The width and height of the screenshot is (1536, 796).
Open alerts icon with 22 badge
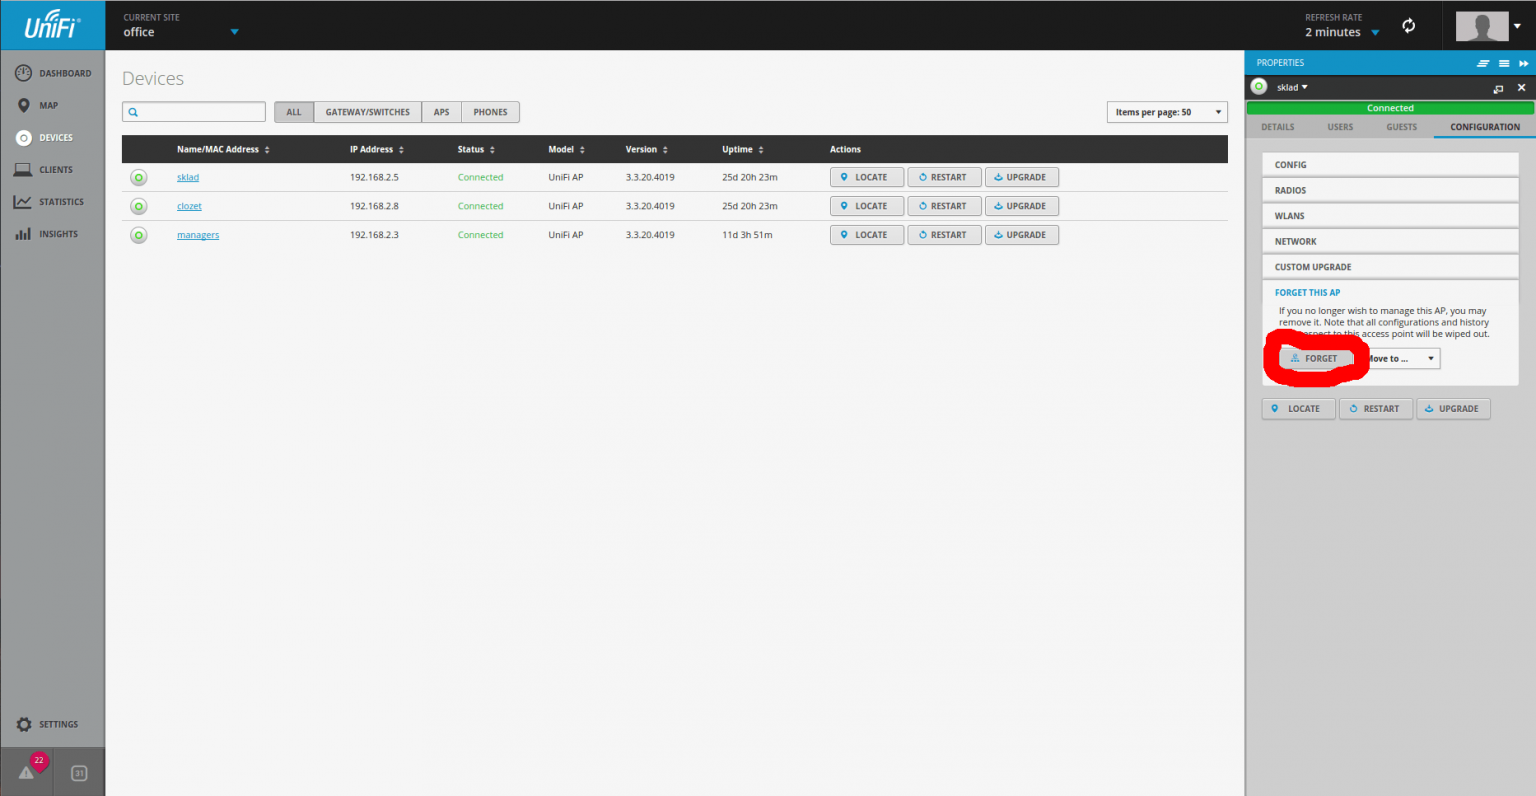[28, 771]
